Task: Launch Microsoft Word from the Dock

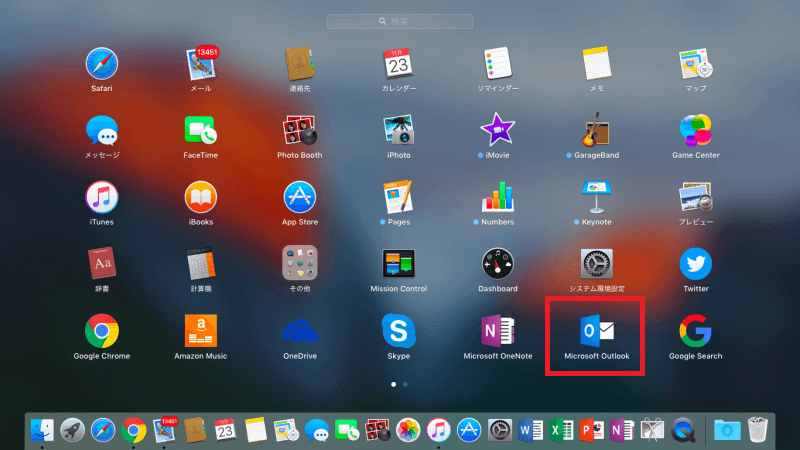Action: [530, 430]
